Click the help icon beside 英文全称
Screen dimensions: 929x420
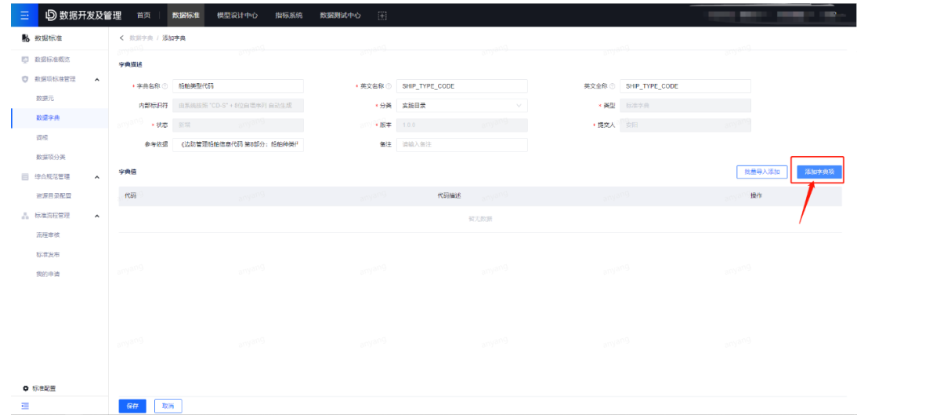(613, 86)
